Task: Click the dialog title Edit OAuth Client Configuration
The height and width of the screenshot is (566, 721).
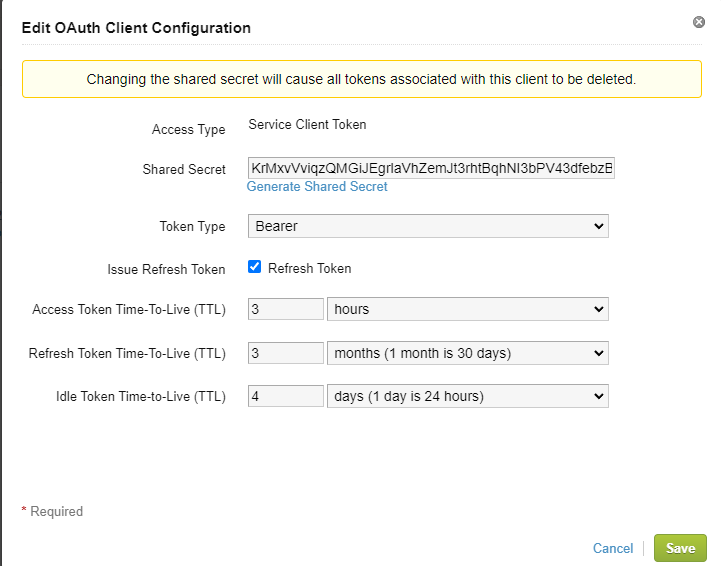Action: [136, 28]
